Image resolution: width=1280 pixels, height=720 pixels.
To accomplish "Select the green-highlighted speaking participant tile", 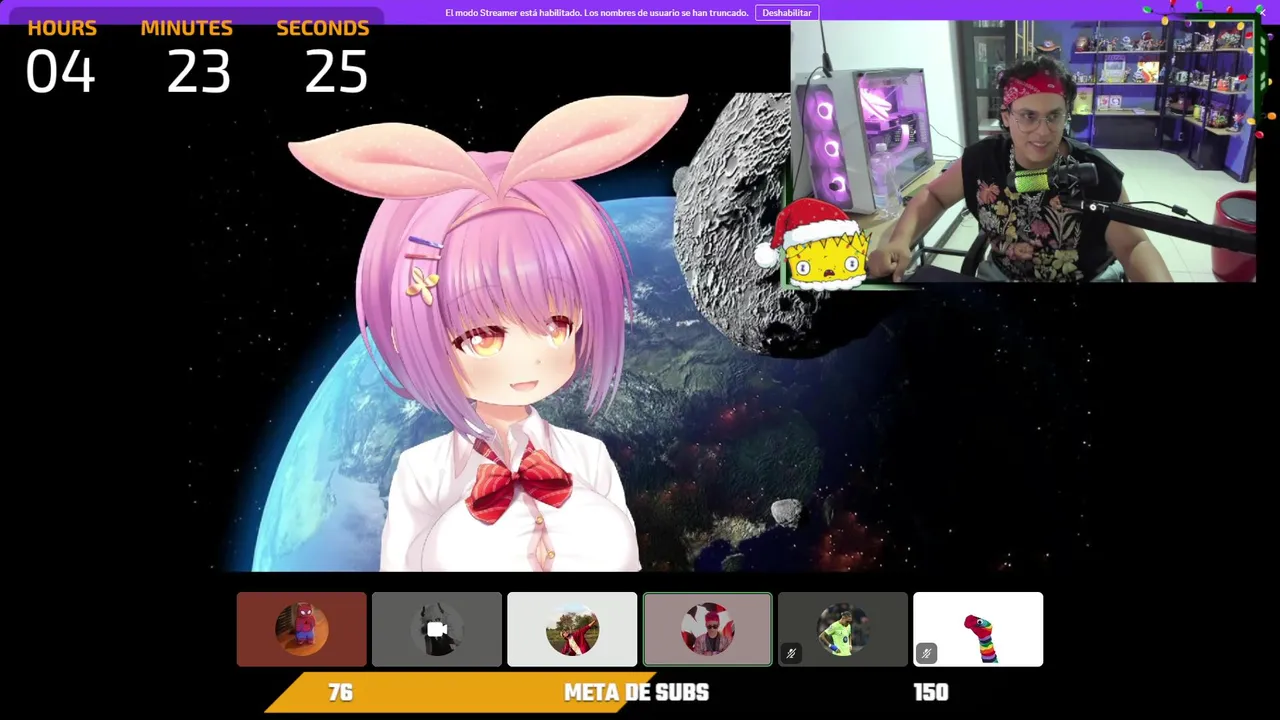I will (708, 629).
